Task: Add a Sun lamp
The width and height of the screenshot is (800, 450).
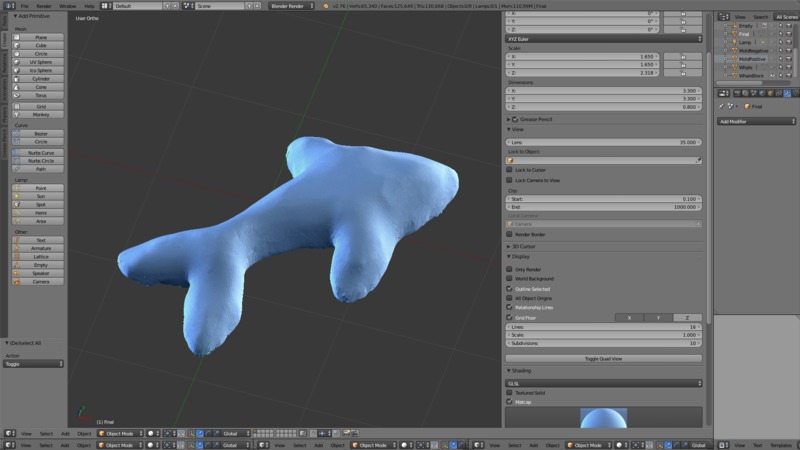Action: tap(38, 196)
